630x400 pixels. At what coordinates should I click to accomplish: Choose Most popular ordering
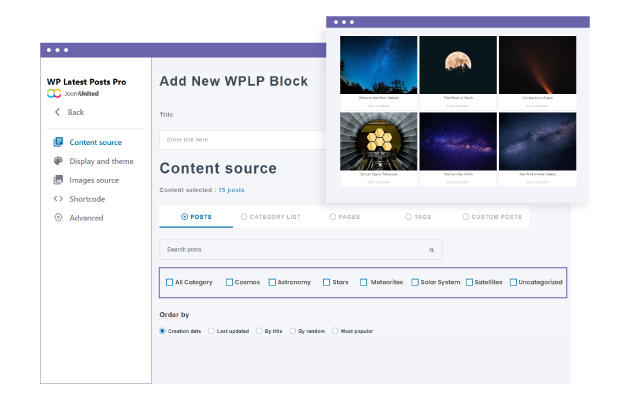pyautogui.click(x=335, y=331)
